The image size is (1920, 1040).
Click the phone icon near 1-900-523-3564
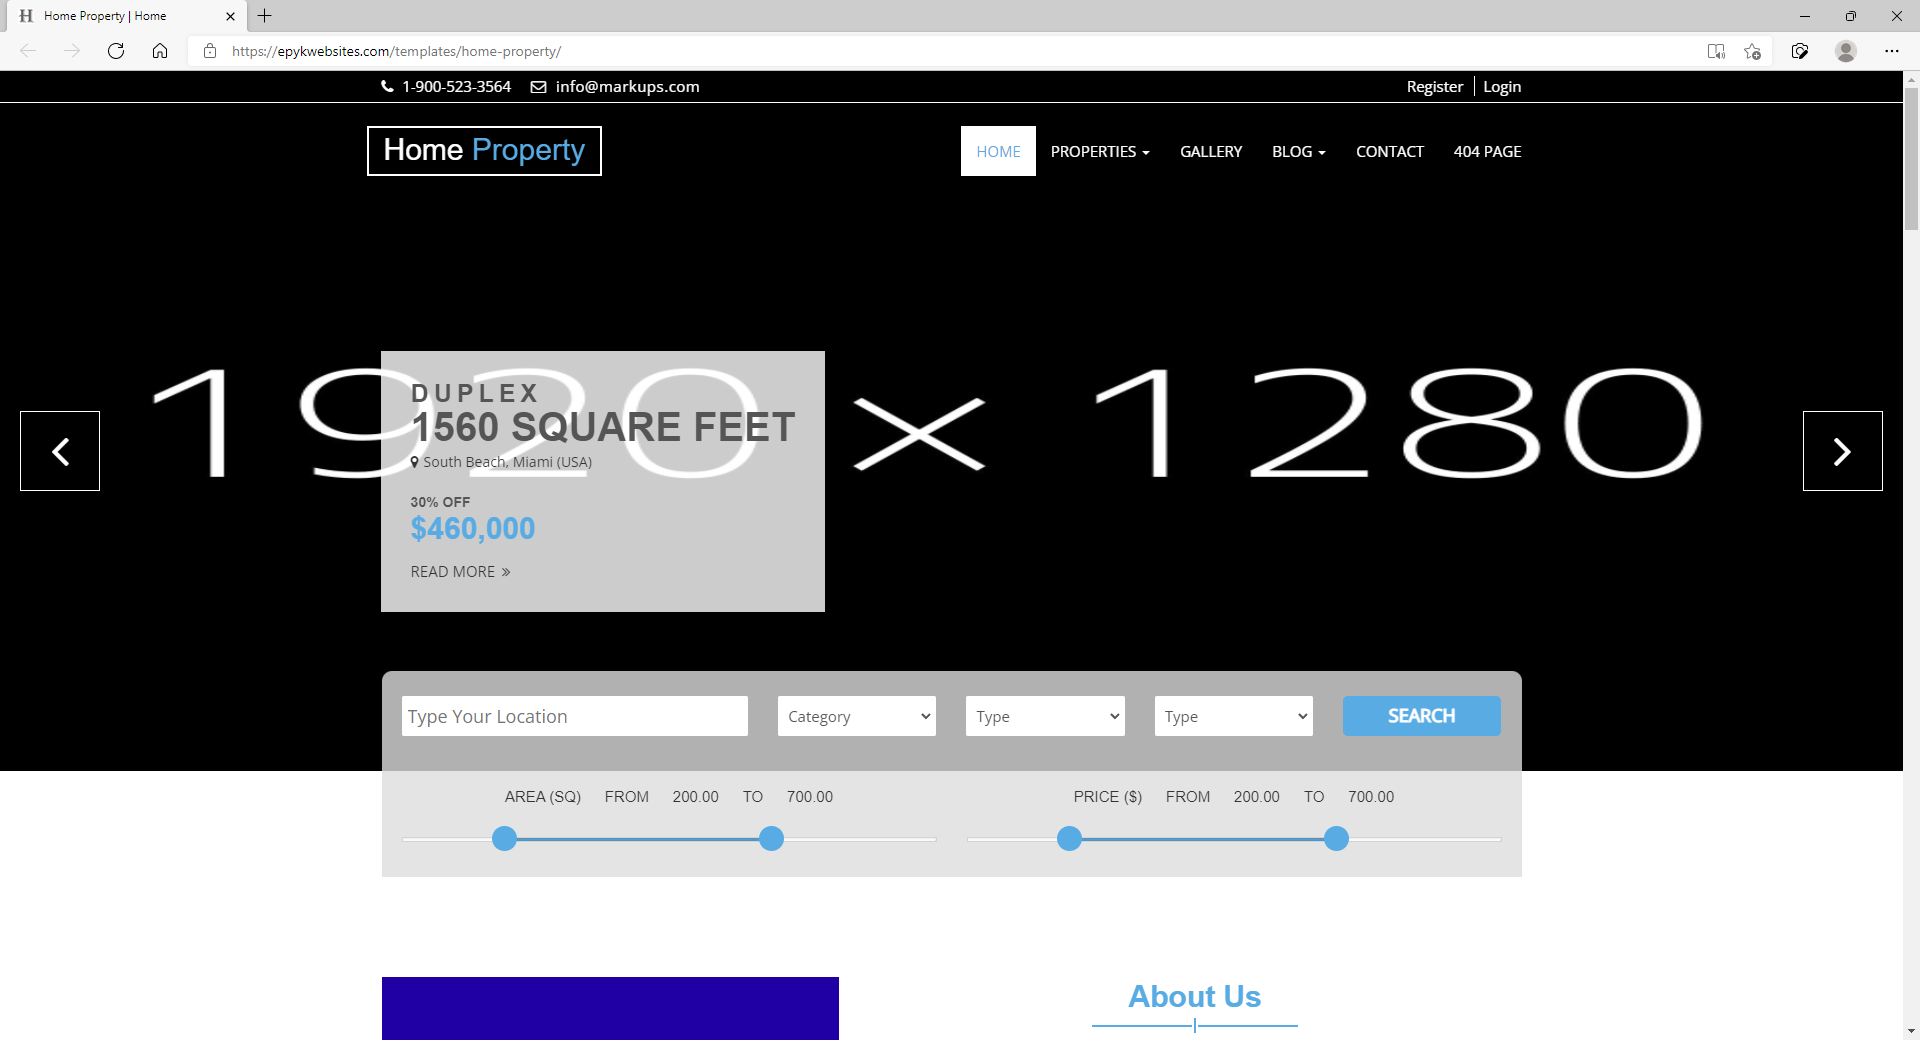click(387, 87)
